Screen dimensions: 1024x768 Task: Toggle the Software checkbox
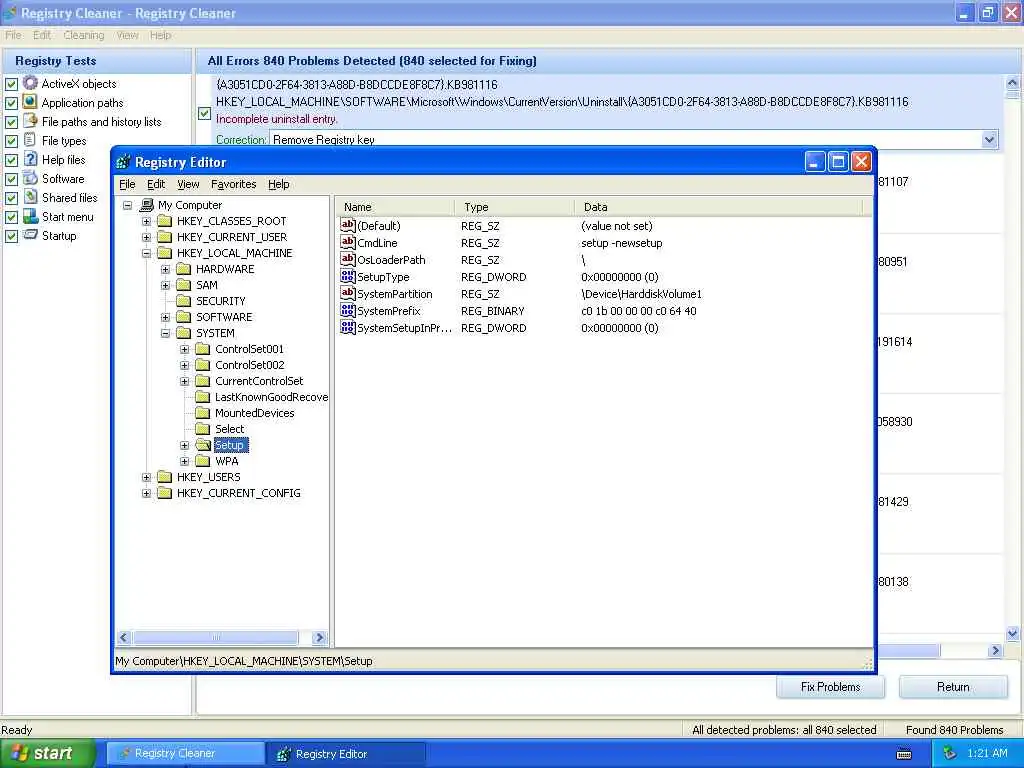[11, 178]
